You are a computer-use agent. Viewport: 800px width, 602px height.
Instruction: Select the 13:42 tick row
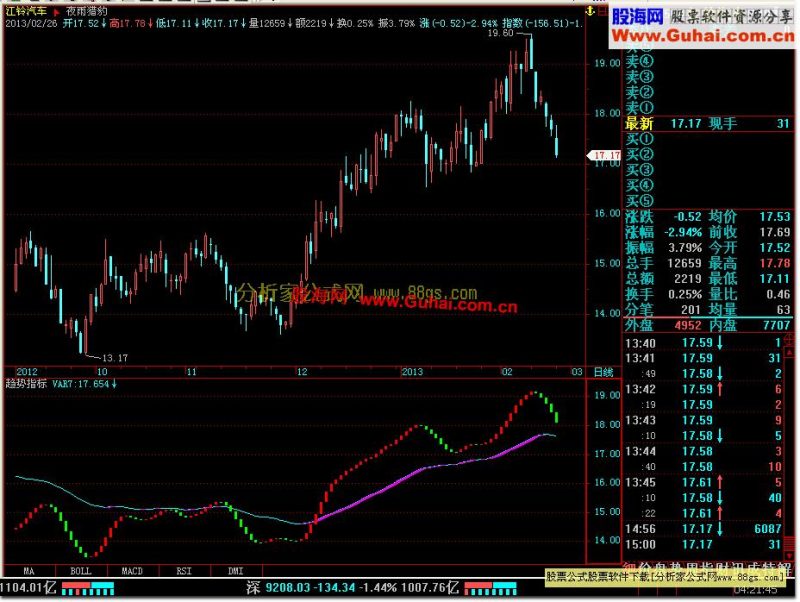(x=704, y=389)
